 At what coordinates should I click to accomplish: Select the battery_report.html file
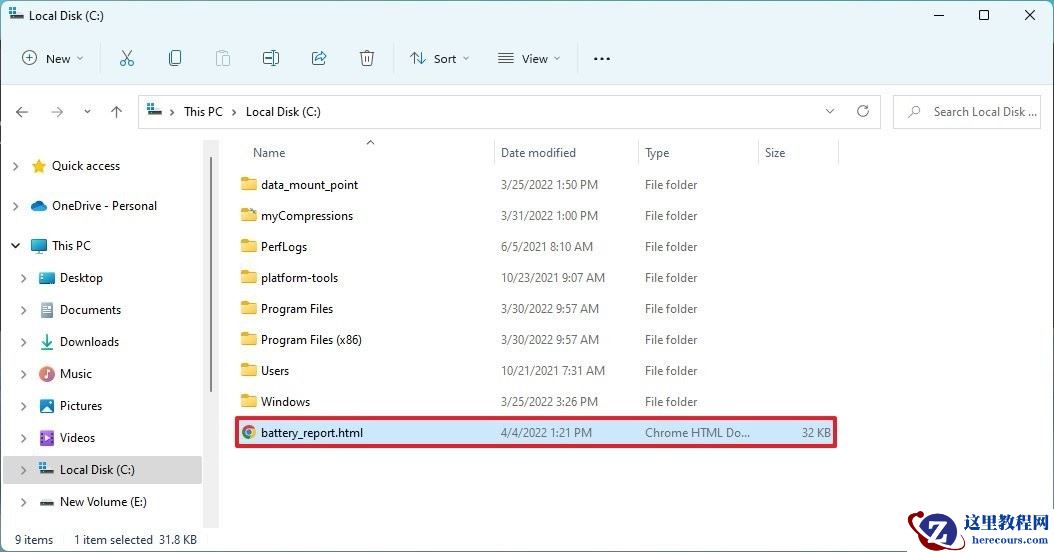(312, 433)
